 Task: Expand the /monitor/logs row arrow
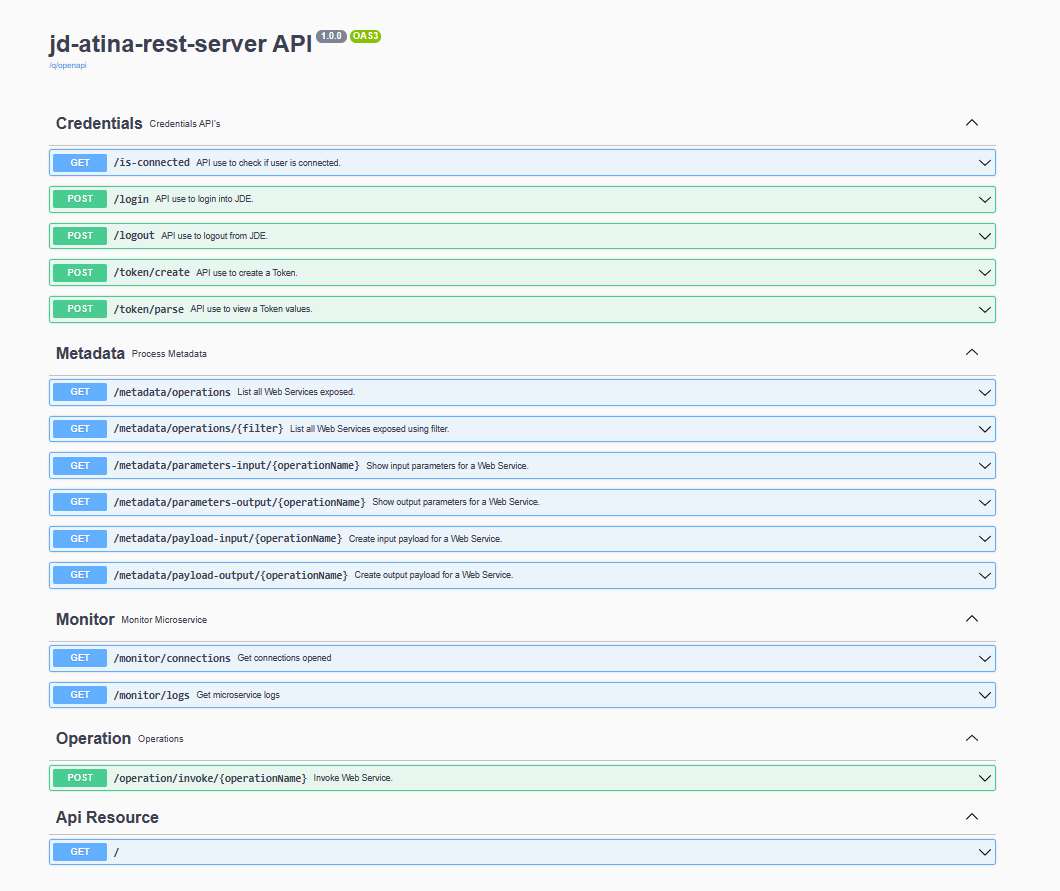[984, 695]
